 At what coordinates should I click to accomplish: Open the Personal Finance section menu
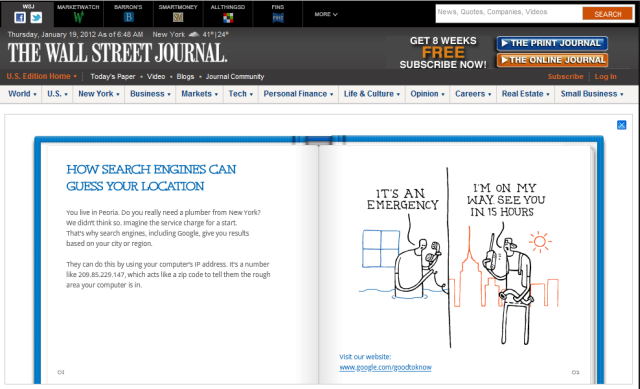pos(298,94)
